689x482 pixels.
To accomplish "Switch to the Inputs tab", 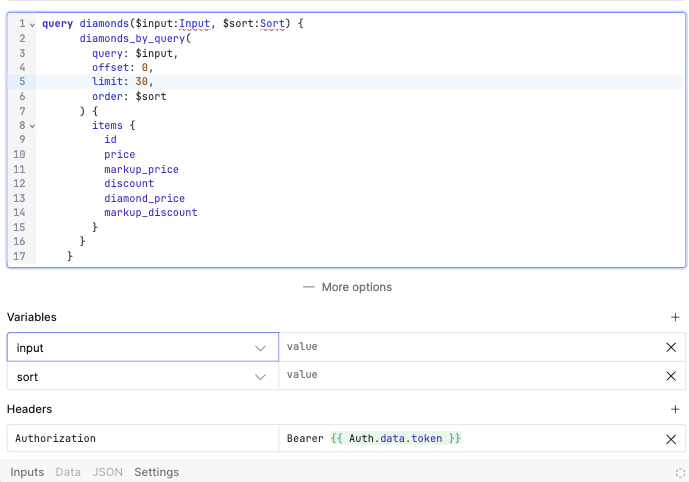I will pyautogui.click(x=27, y=472).
